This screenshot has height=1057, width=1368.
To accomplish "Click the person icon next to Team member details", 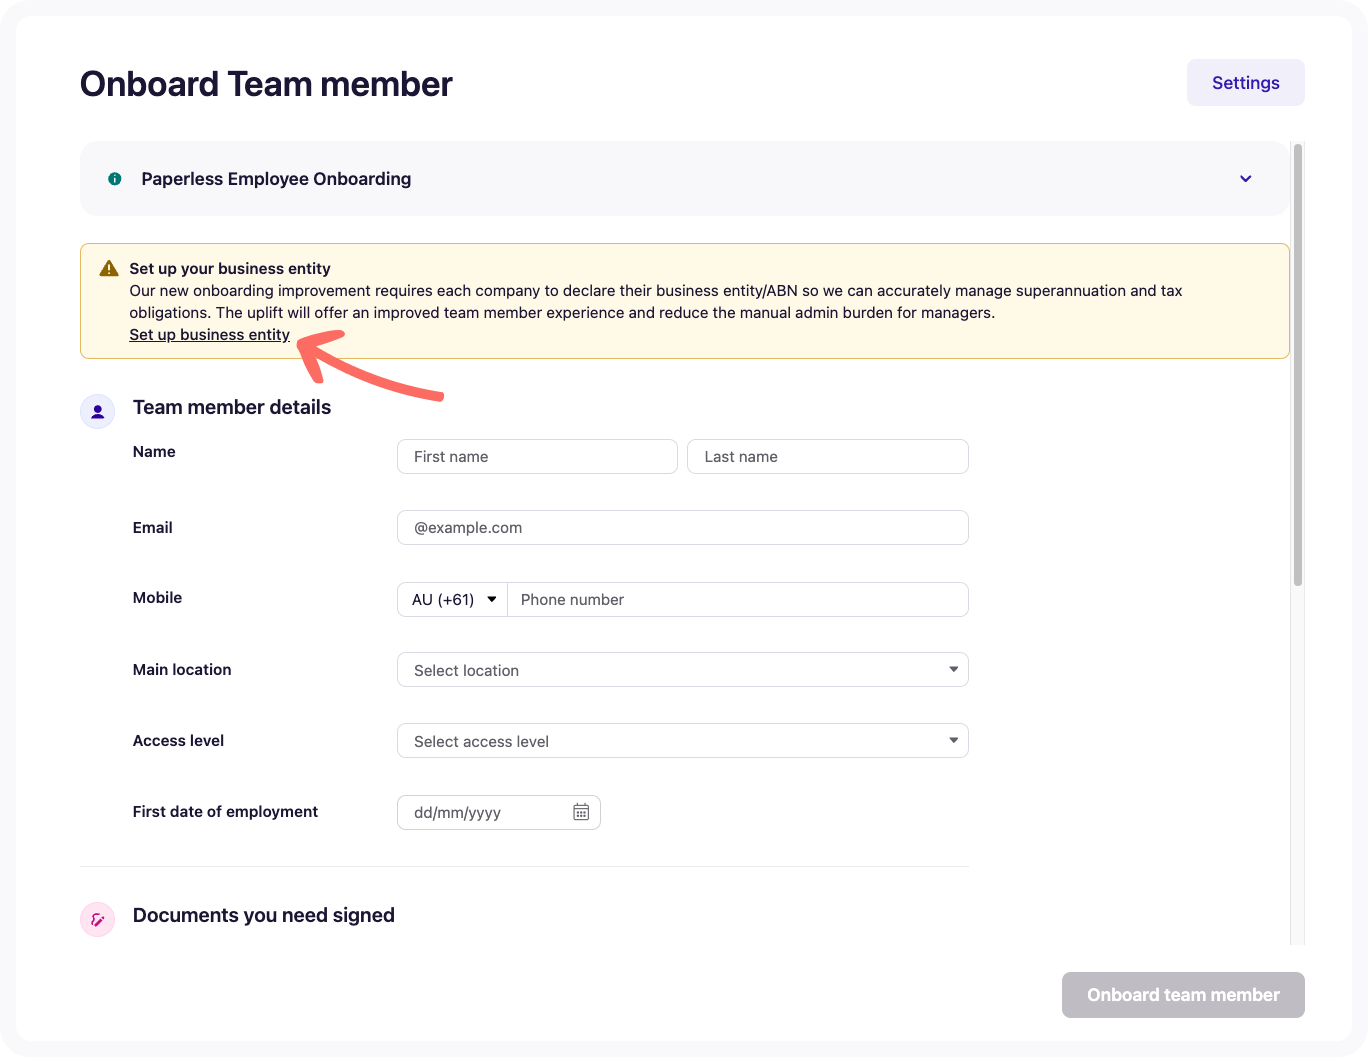I will pyautogui.click(x=97, y=411).
